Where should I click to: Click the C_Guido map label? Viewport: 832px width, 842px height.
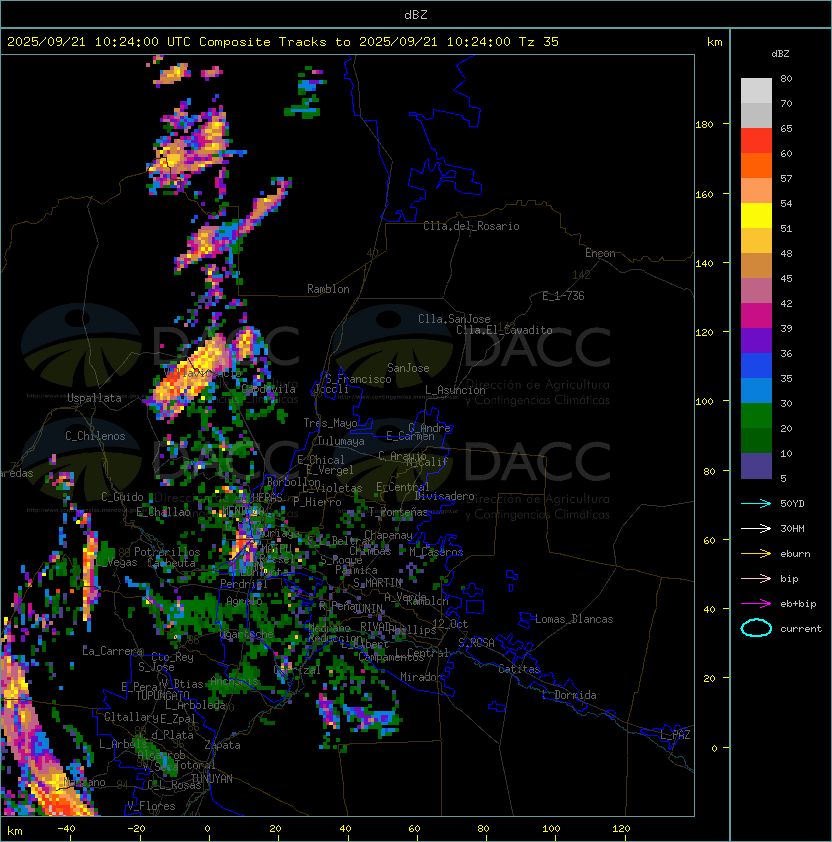[x=122, y=497]
